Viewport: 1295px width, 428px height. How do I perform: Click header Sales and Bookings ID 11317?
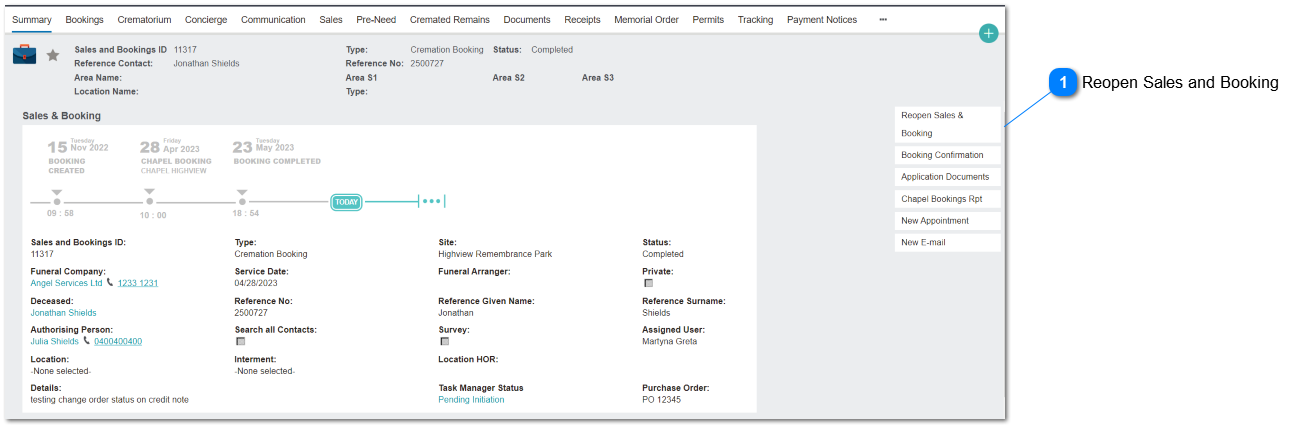tap(184, 49)
